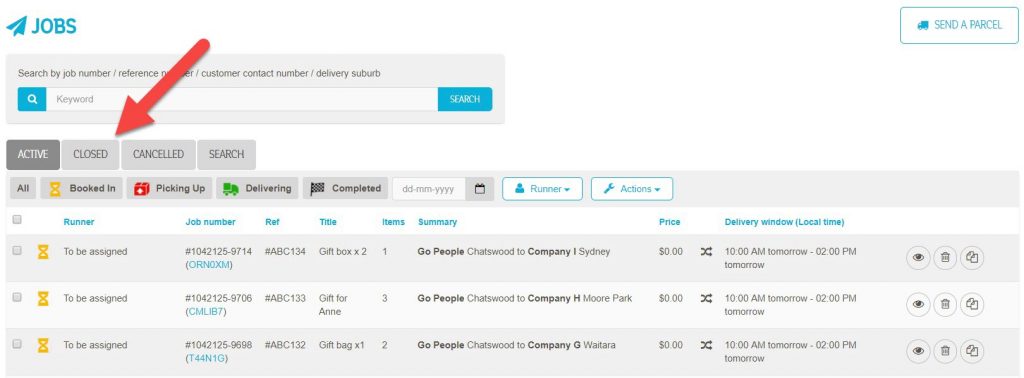This screenshot has height=378, width=1024.
Task: Tick the checkbox for job #ABC134
Action: (x=18, y=251)
